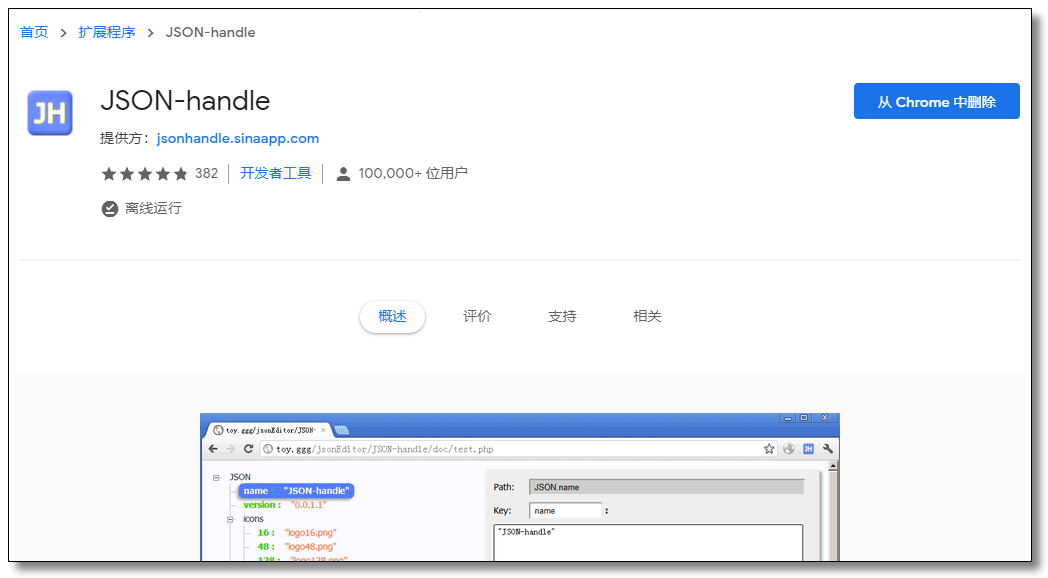1048x578 pixels.
Task: Click the bookmark star in preview address bar
Action: coord(769,449)
